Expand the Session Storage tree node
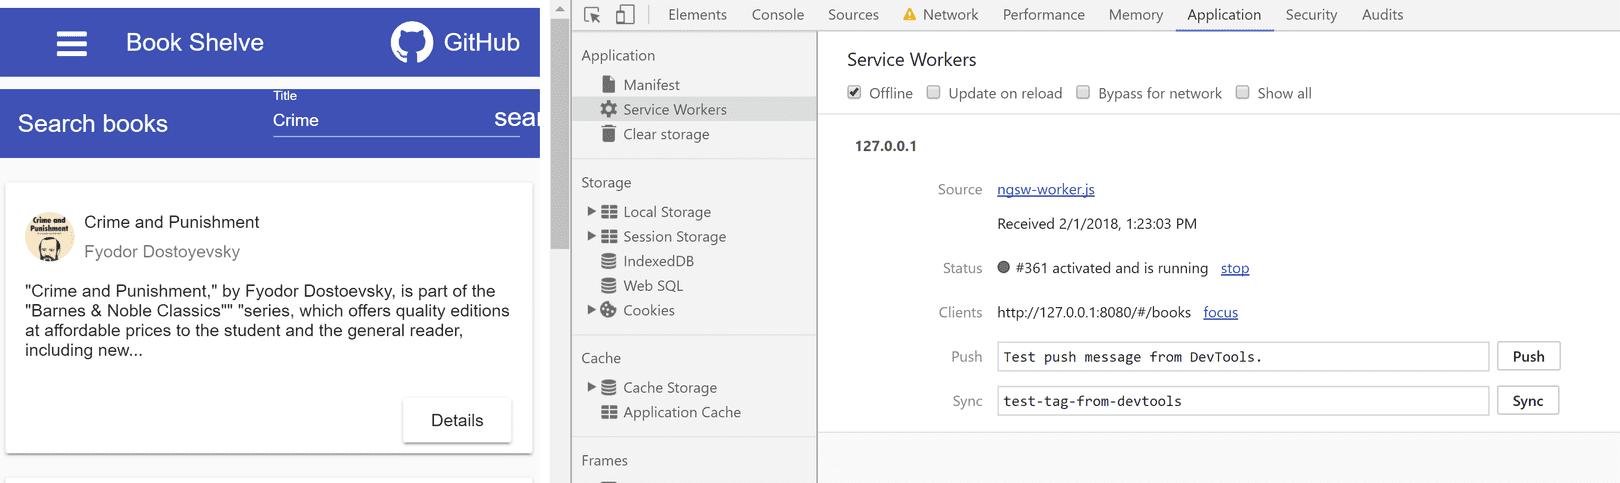 coord(591,236)
